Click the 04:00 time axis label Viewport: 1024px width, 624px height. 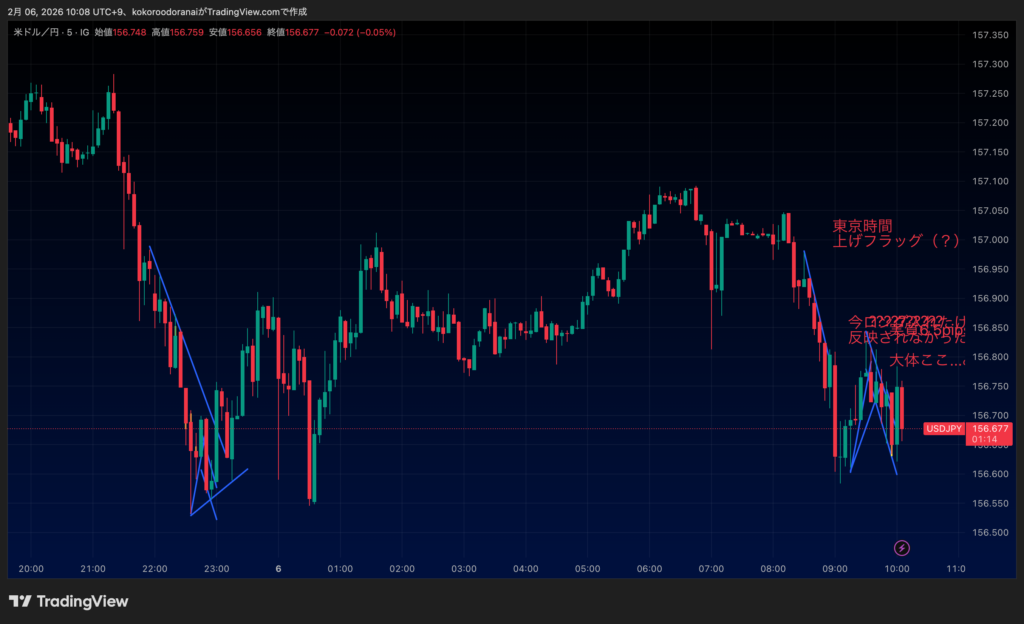tap(525, 568)
